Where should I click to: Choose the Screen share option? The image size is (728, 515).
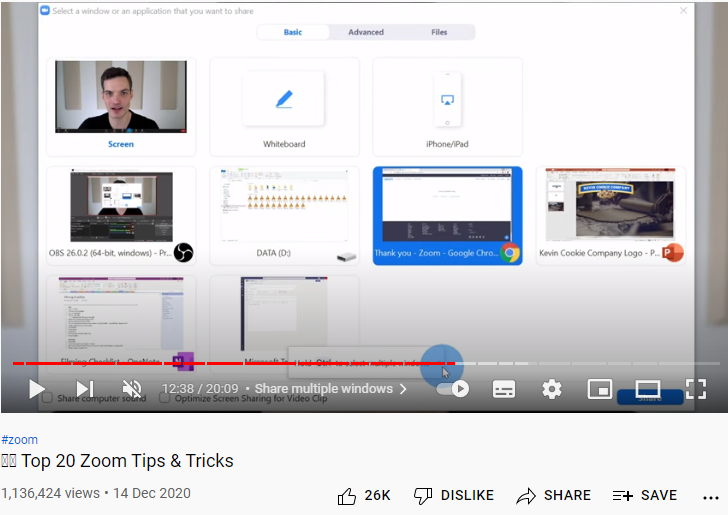121,107
